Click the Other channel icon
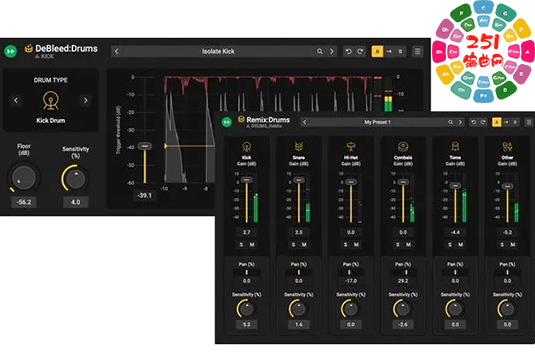This screenshot has height=363, width=535. pyautogui.click(x=507, y=146)
